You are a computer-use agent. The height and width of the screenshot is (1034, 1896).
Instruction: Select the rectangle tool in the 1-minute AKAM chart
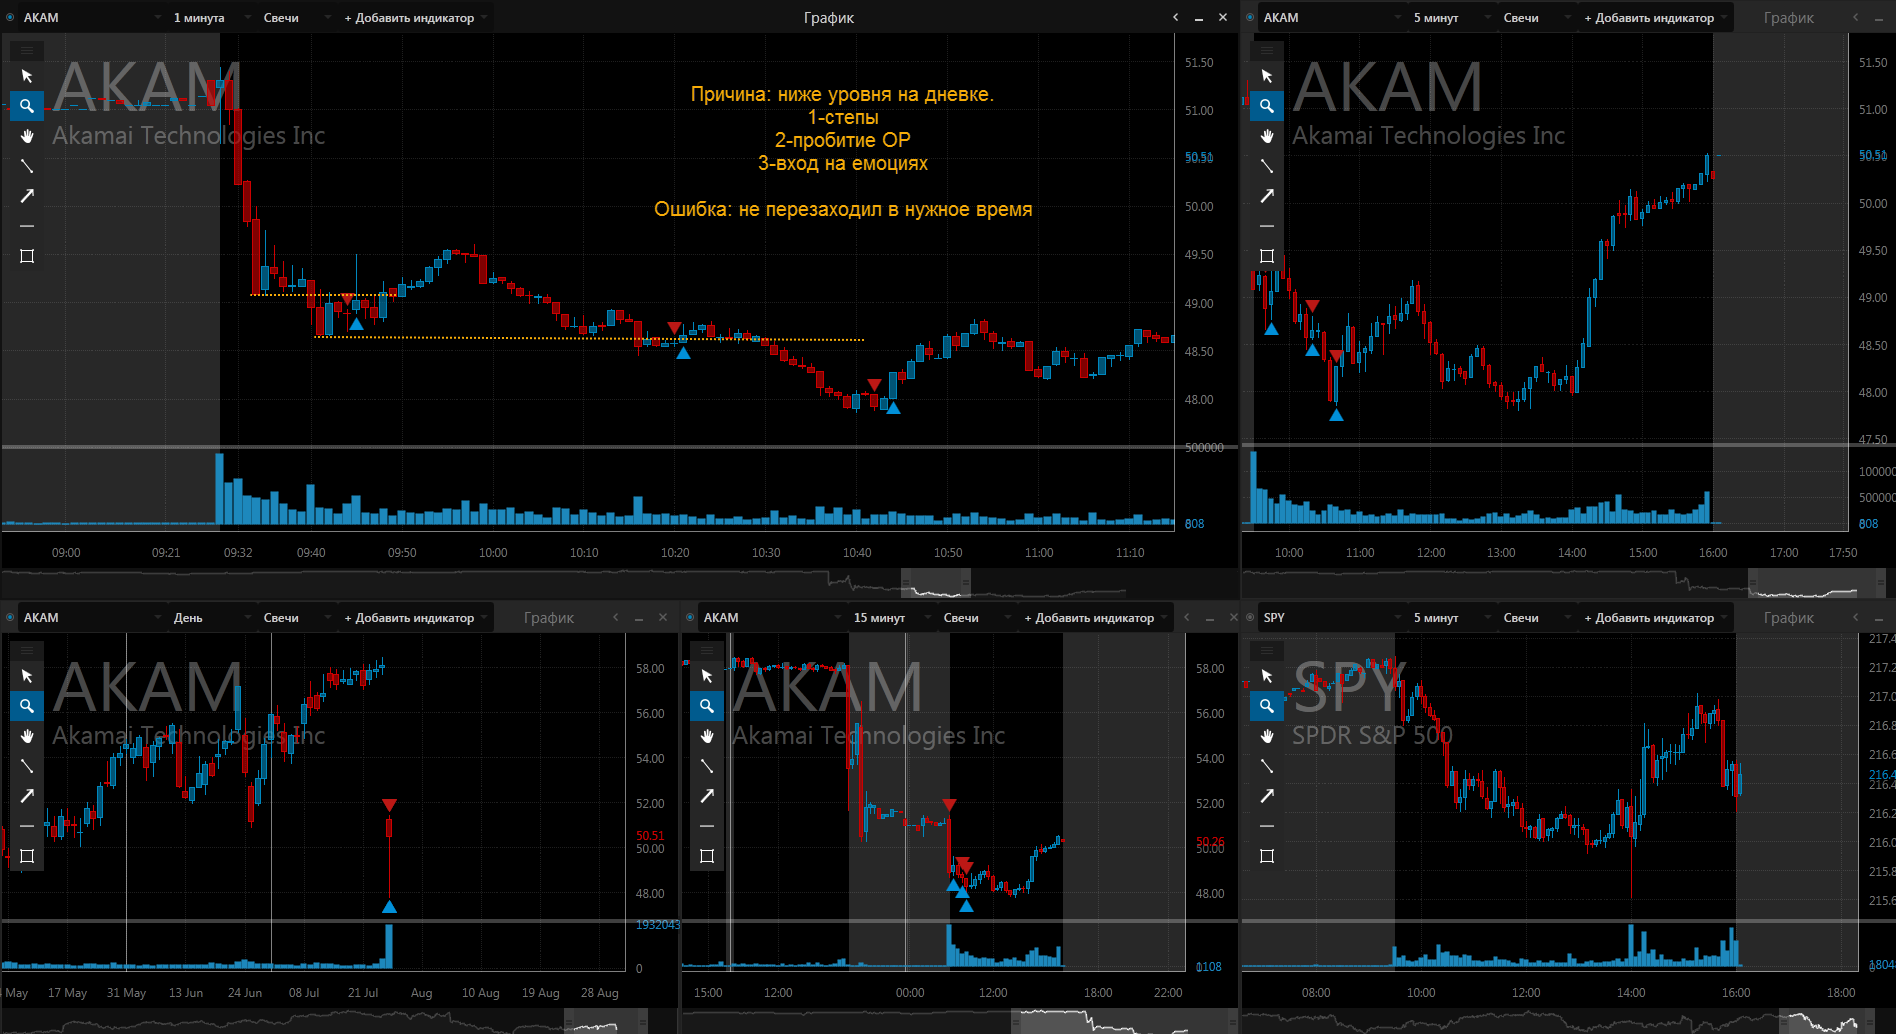pos(27,256)
